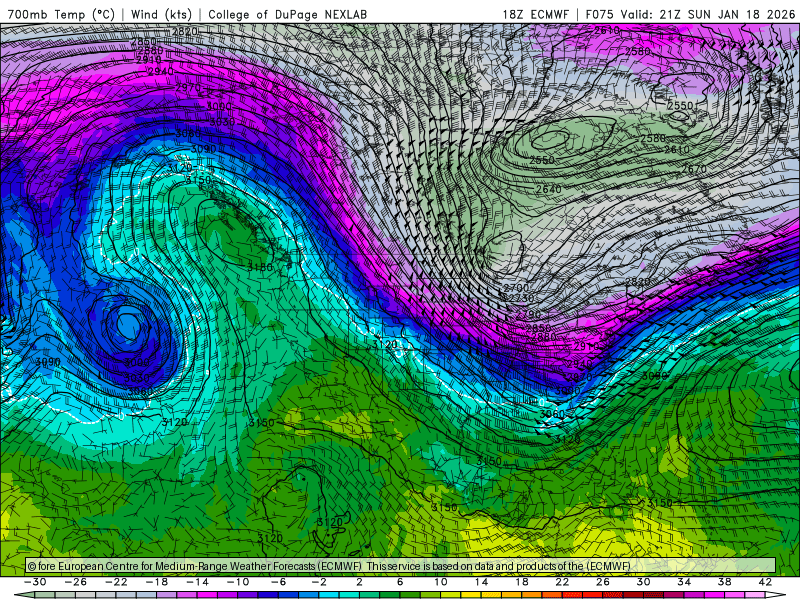Pick the 2790 height contour label
This screenshot has width=800, height=600.
(x=528, y=315)
